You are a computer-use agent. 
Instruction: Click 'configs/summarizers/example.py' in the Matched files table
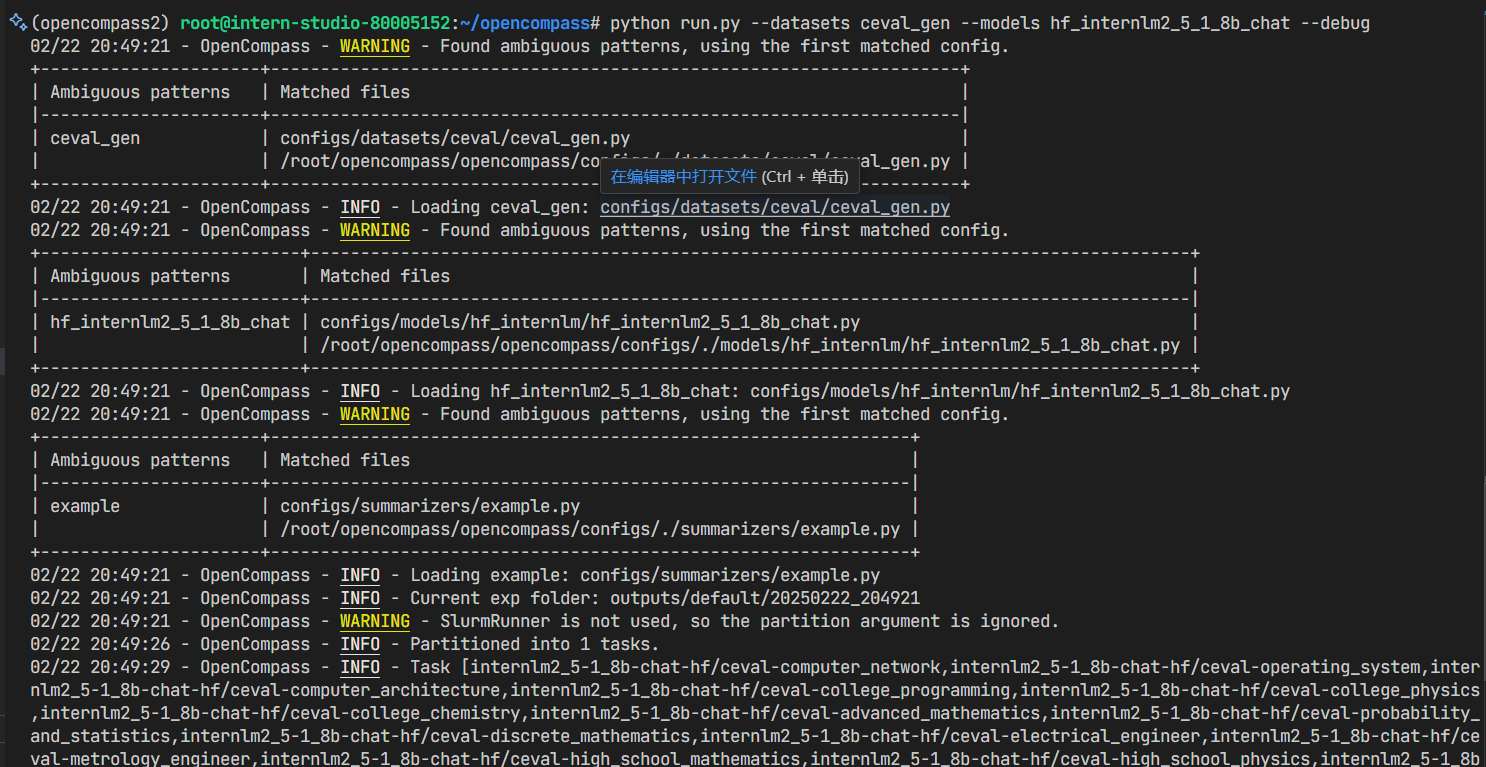pos(430,507)
